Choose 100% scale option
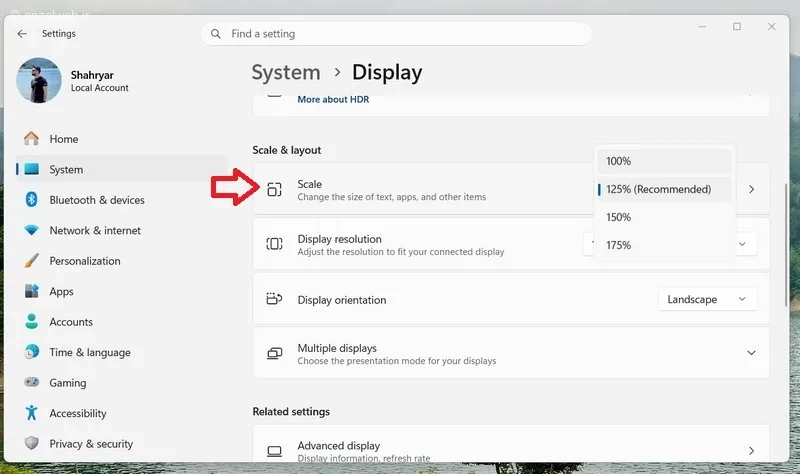 click(x=664, y=161)
